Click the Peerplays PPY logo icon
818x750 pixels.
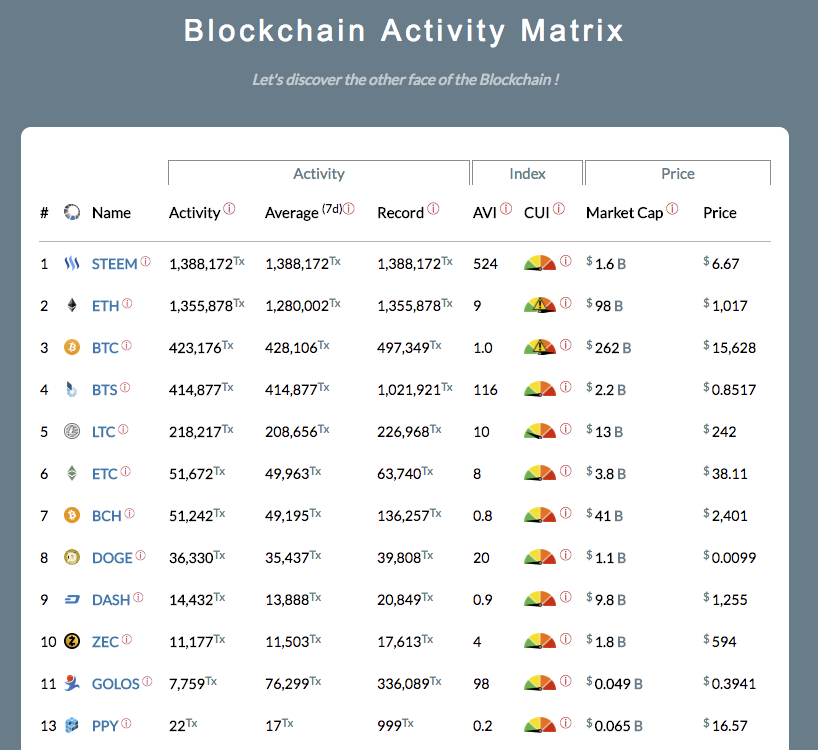(x=72, y=725)
